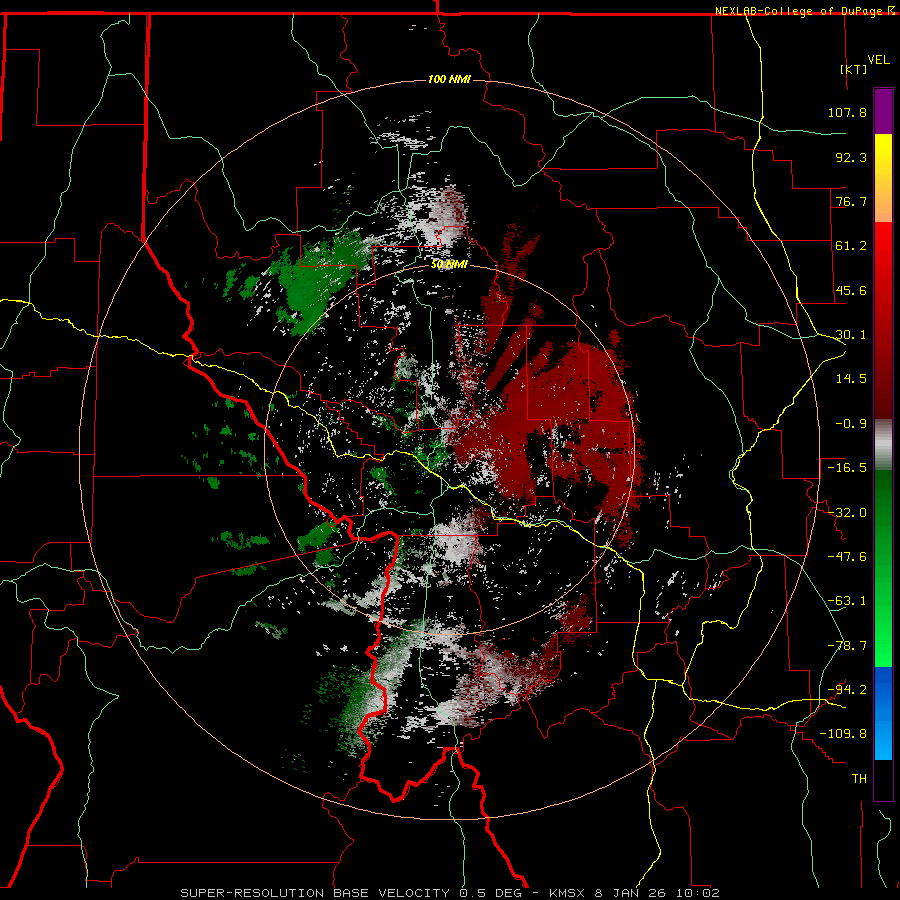
Task: Select the -47.6 legend value
Action: pos(847,557)
